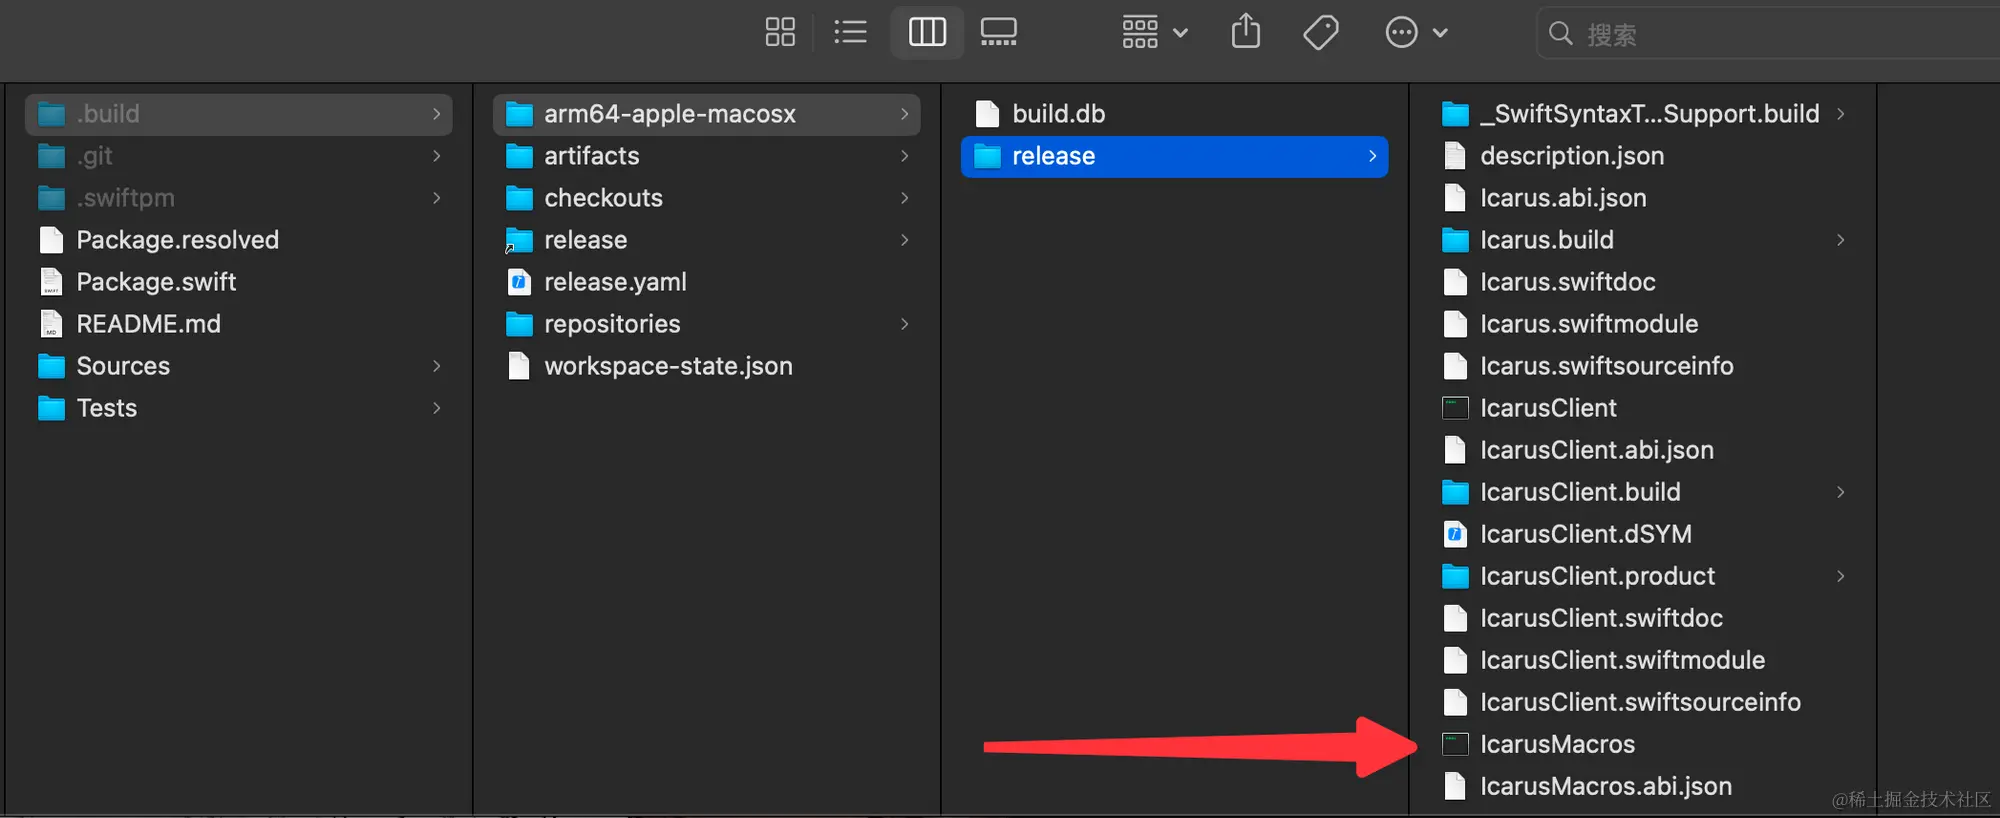
Task: Open the More actions menu
Action: [x=1415, y=32]
